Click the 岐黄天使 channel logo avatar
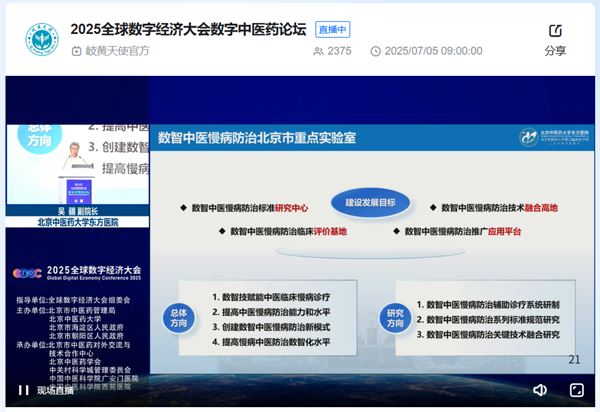600x412 pixels. [x=42, y=39]
